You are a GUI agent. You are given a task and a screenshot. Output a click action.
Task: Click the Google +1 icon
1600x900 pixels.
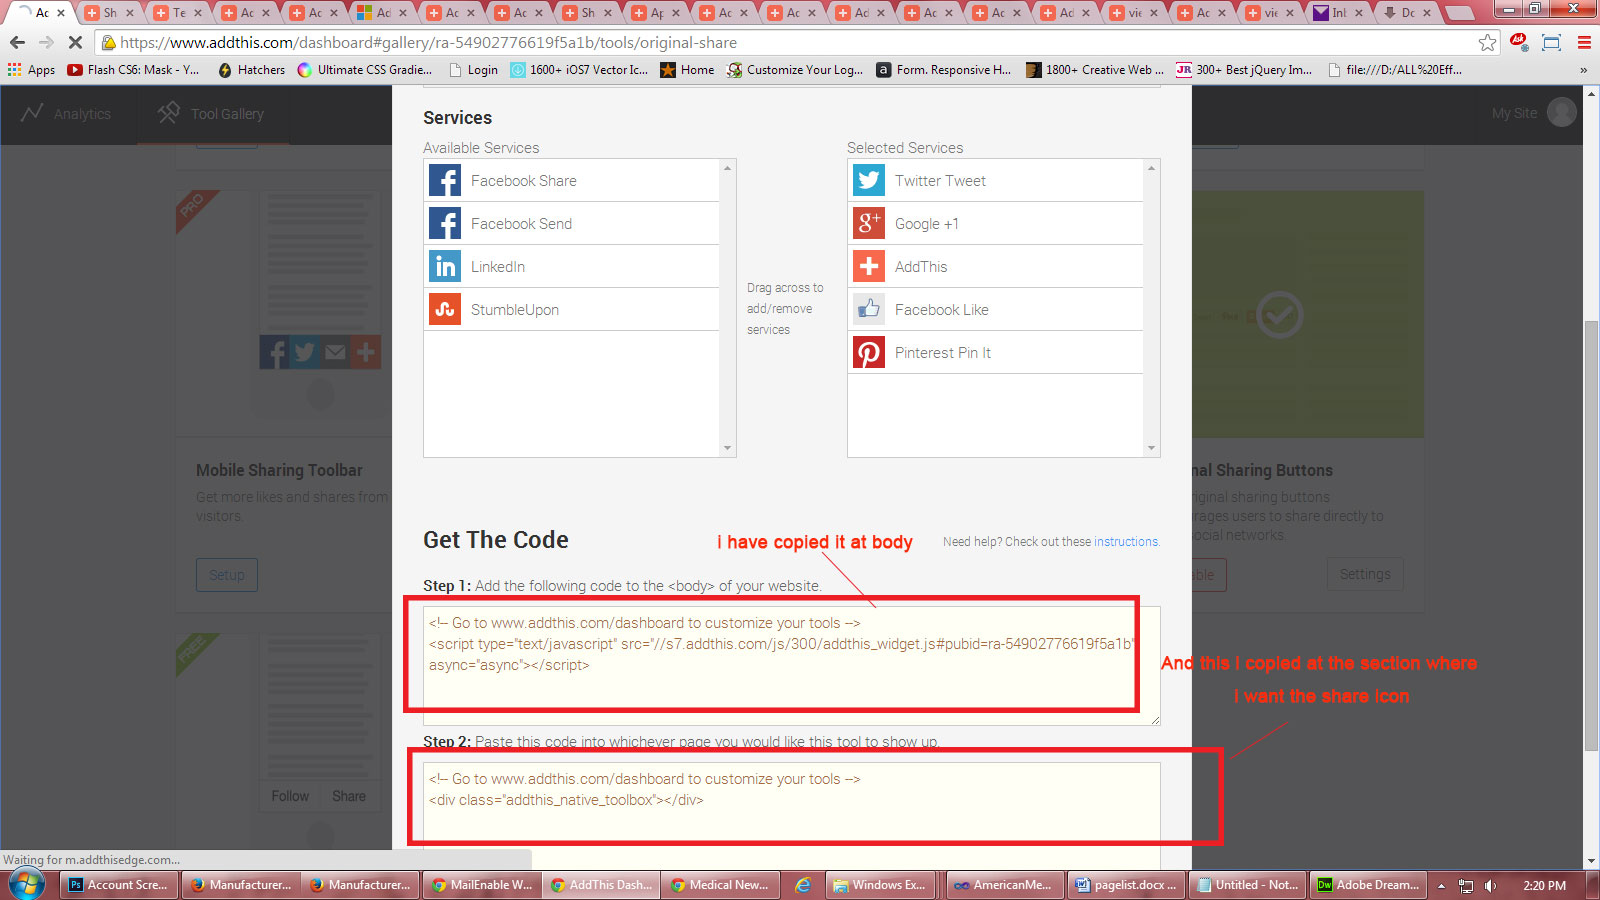pos(869,224)
